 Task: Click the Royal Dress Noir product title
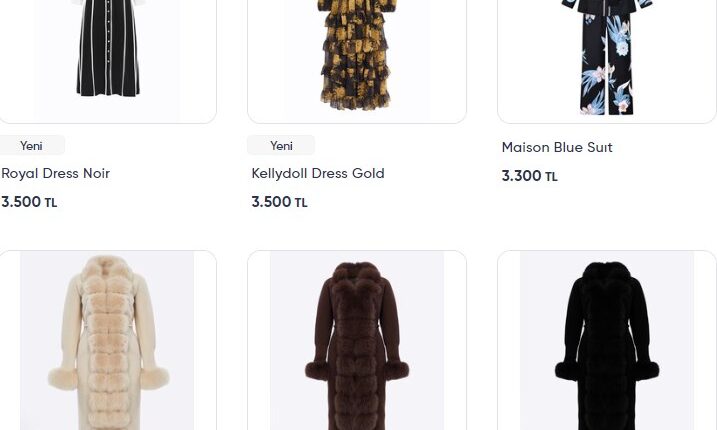(x=55, y=173)
